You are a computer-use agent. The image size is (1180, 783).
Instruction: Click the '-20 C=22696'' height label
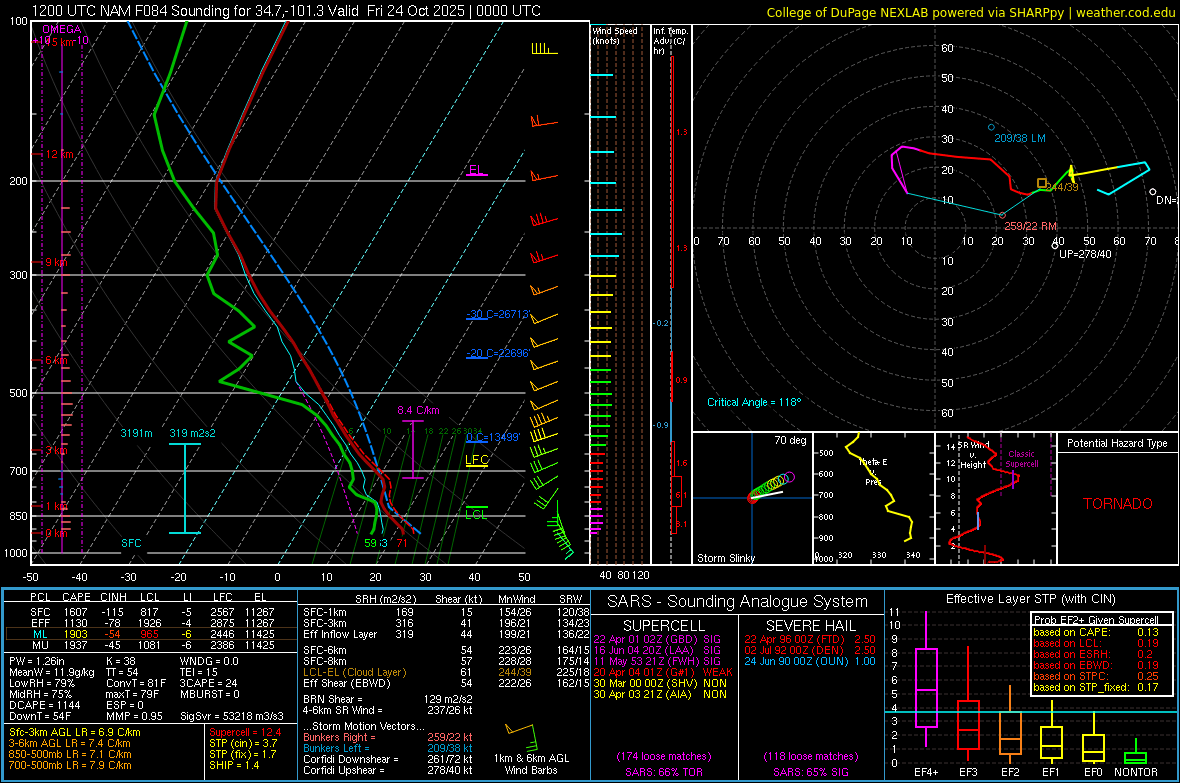[498, 353]
